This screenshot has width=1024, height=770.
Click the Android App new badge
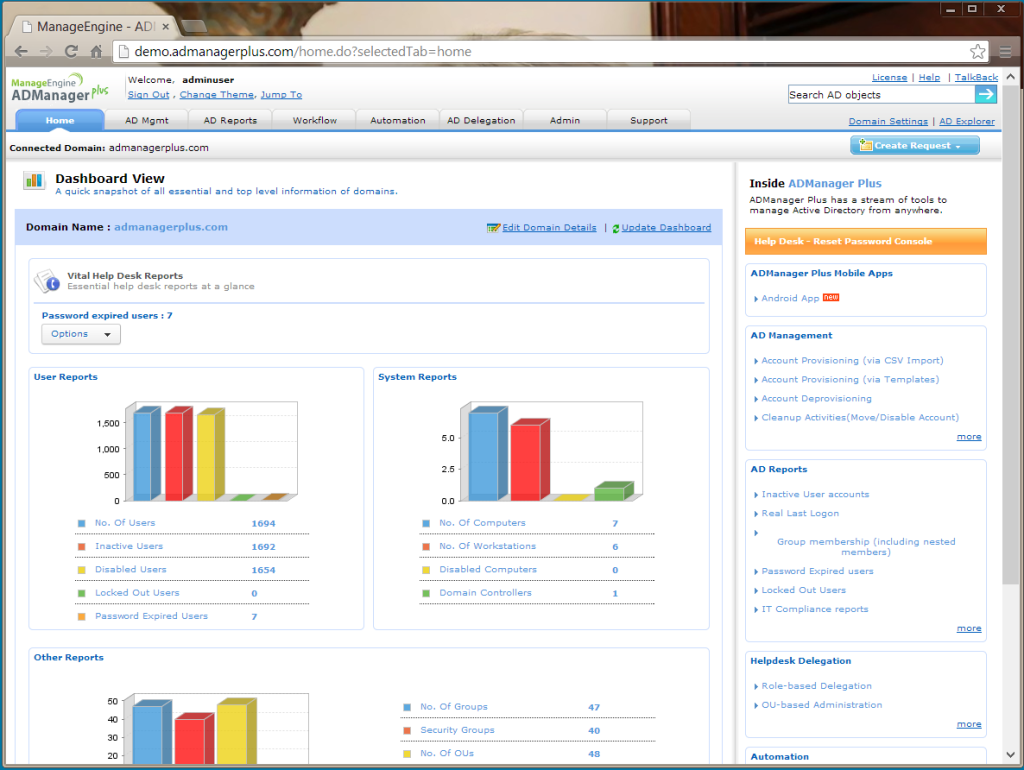click(x=831, y=297)
